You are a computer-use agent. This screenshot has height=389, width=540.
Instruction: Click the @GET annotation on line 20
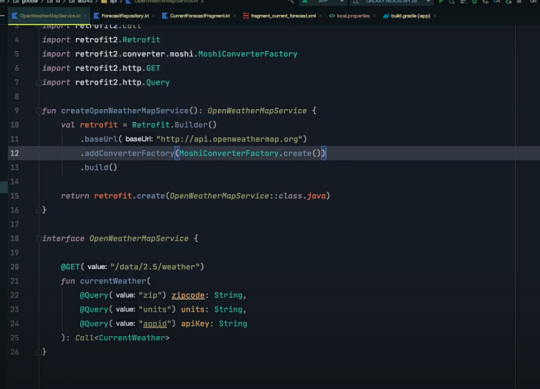70,267
